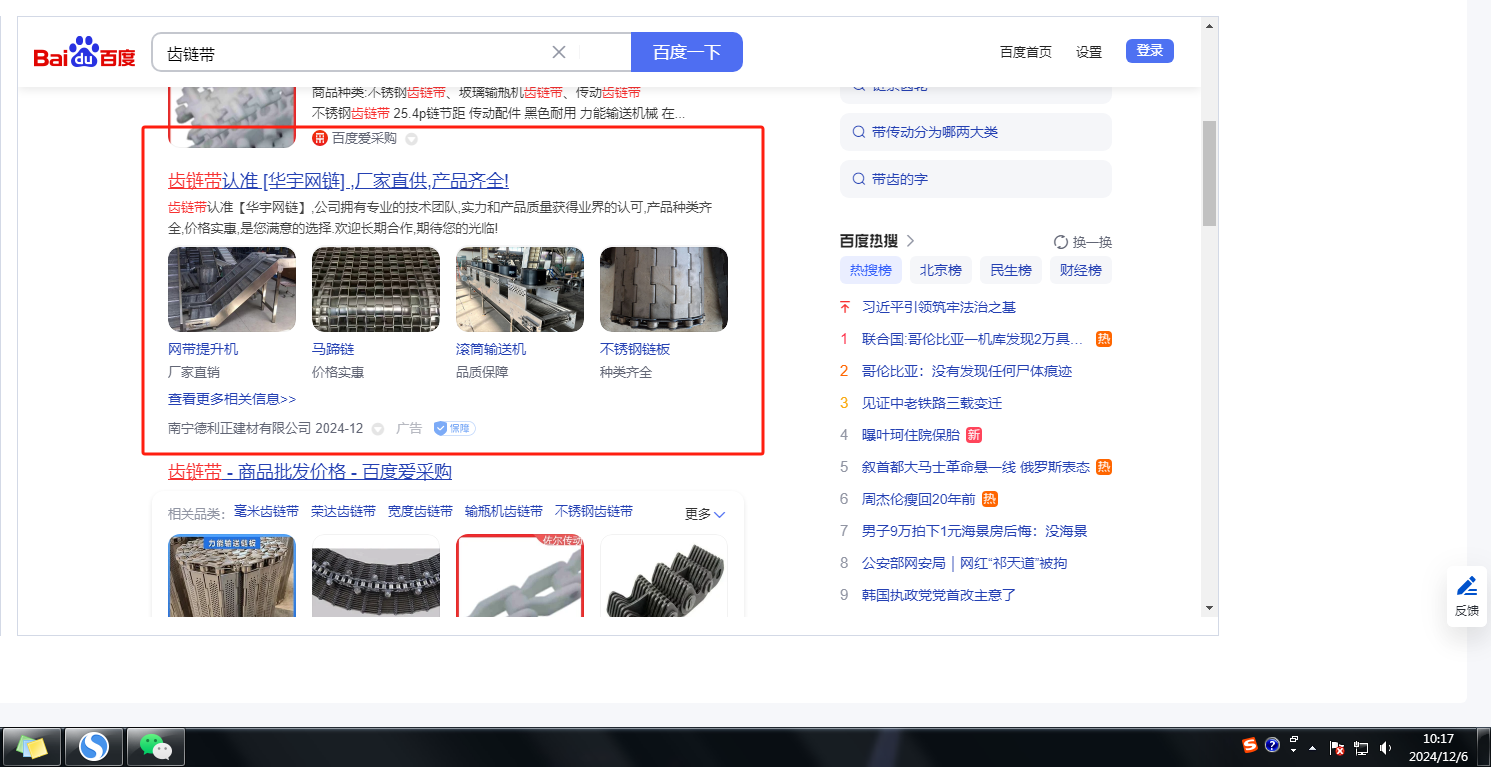Open the taskbar clock showing 10:17

[x=1438, y=747]
